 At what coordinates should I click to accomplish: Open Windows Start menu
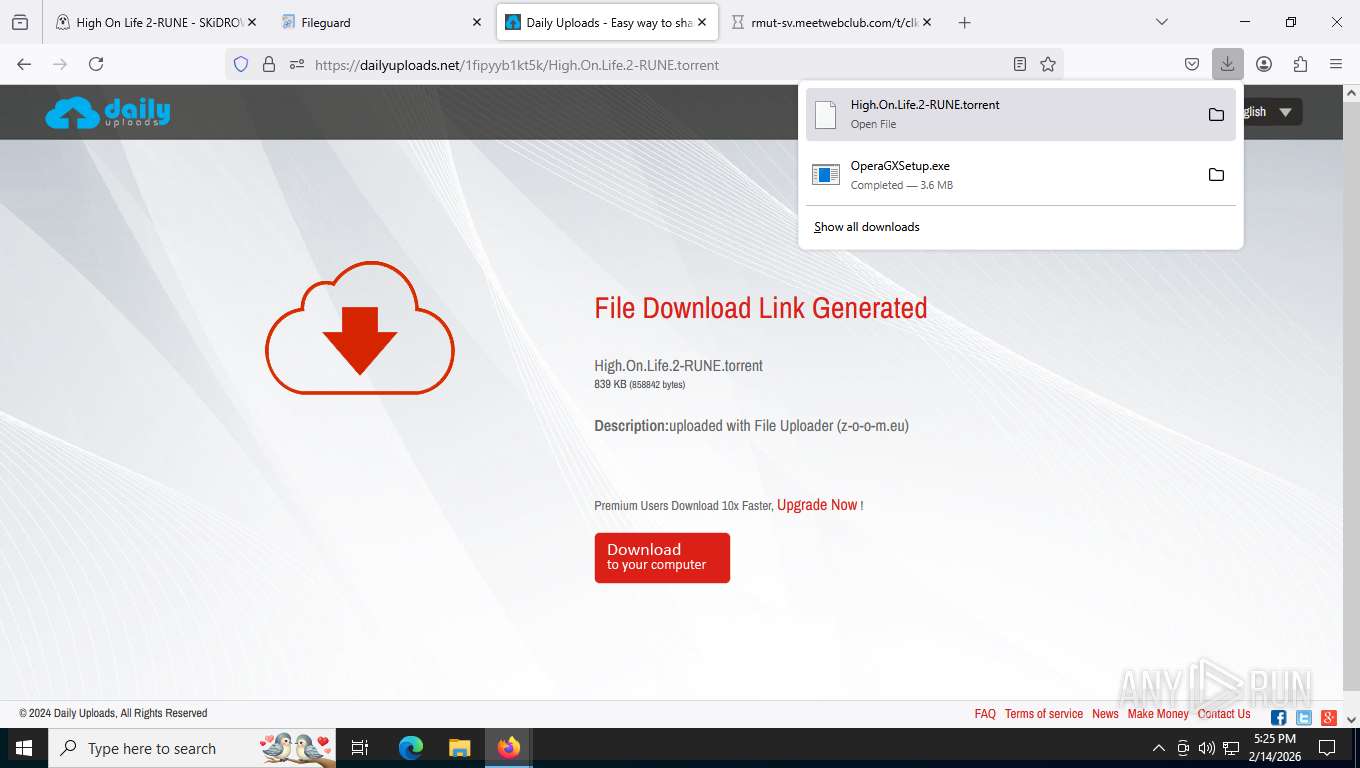point(23,748)
